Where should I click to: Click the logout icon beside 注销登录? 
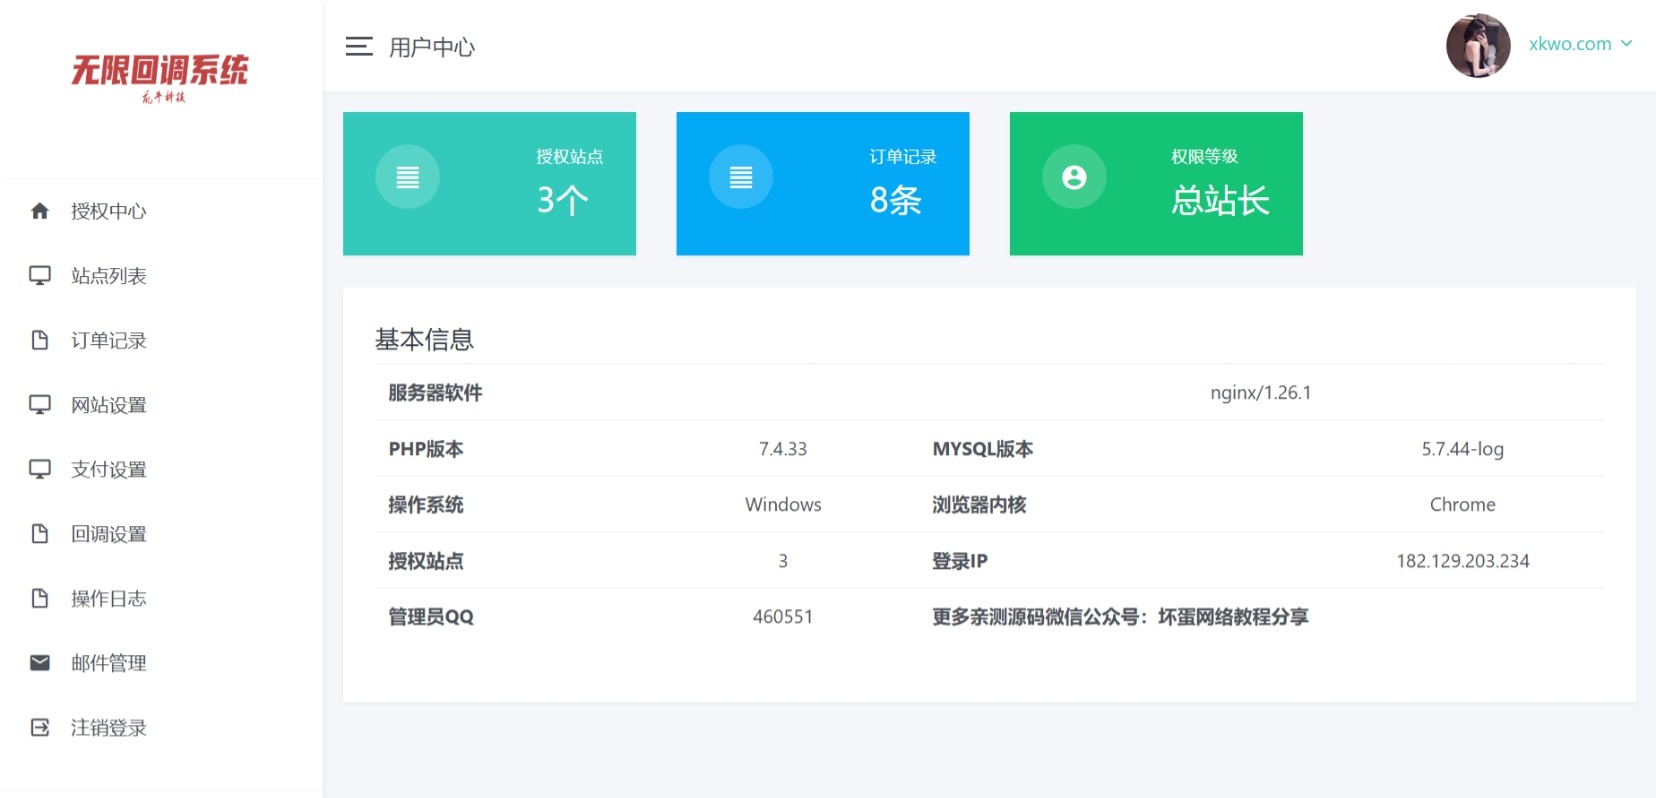click(x=40, y=728)
